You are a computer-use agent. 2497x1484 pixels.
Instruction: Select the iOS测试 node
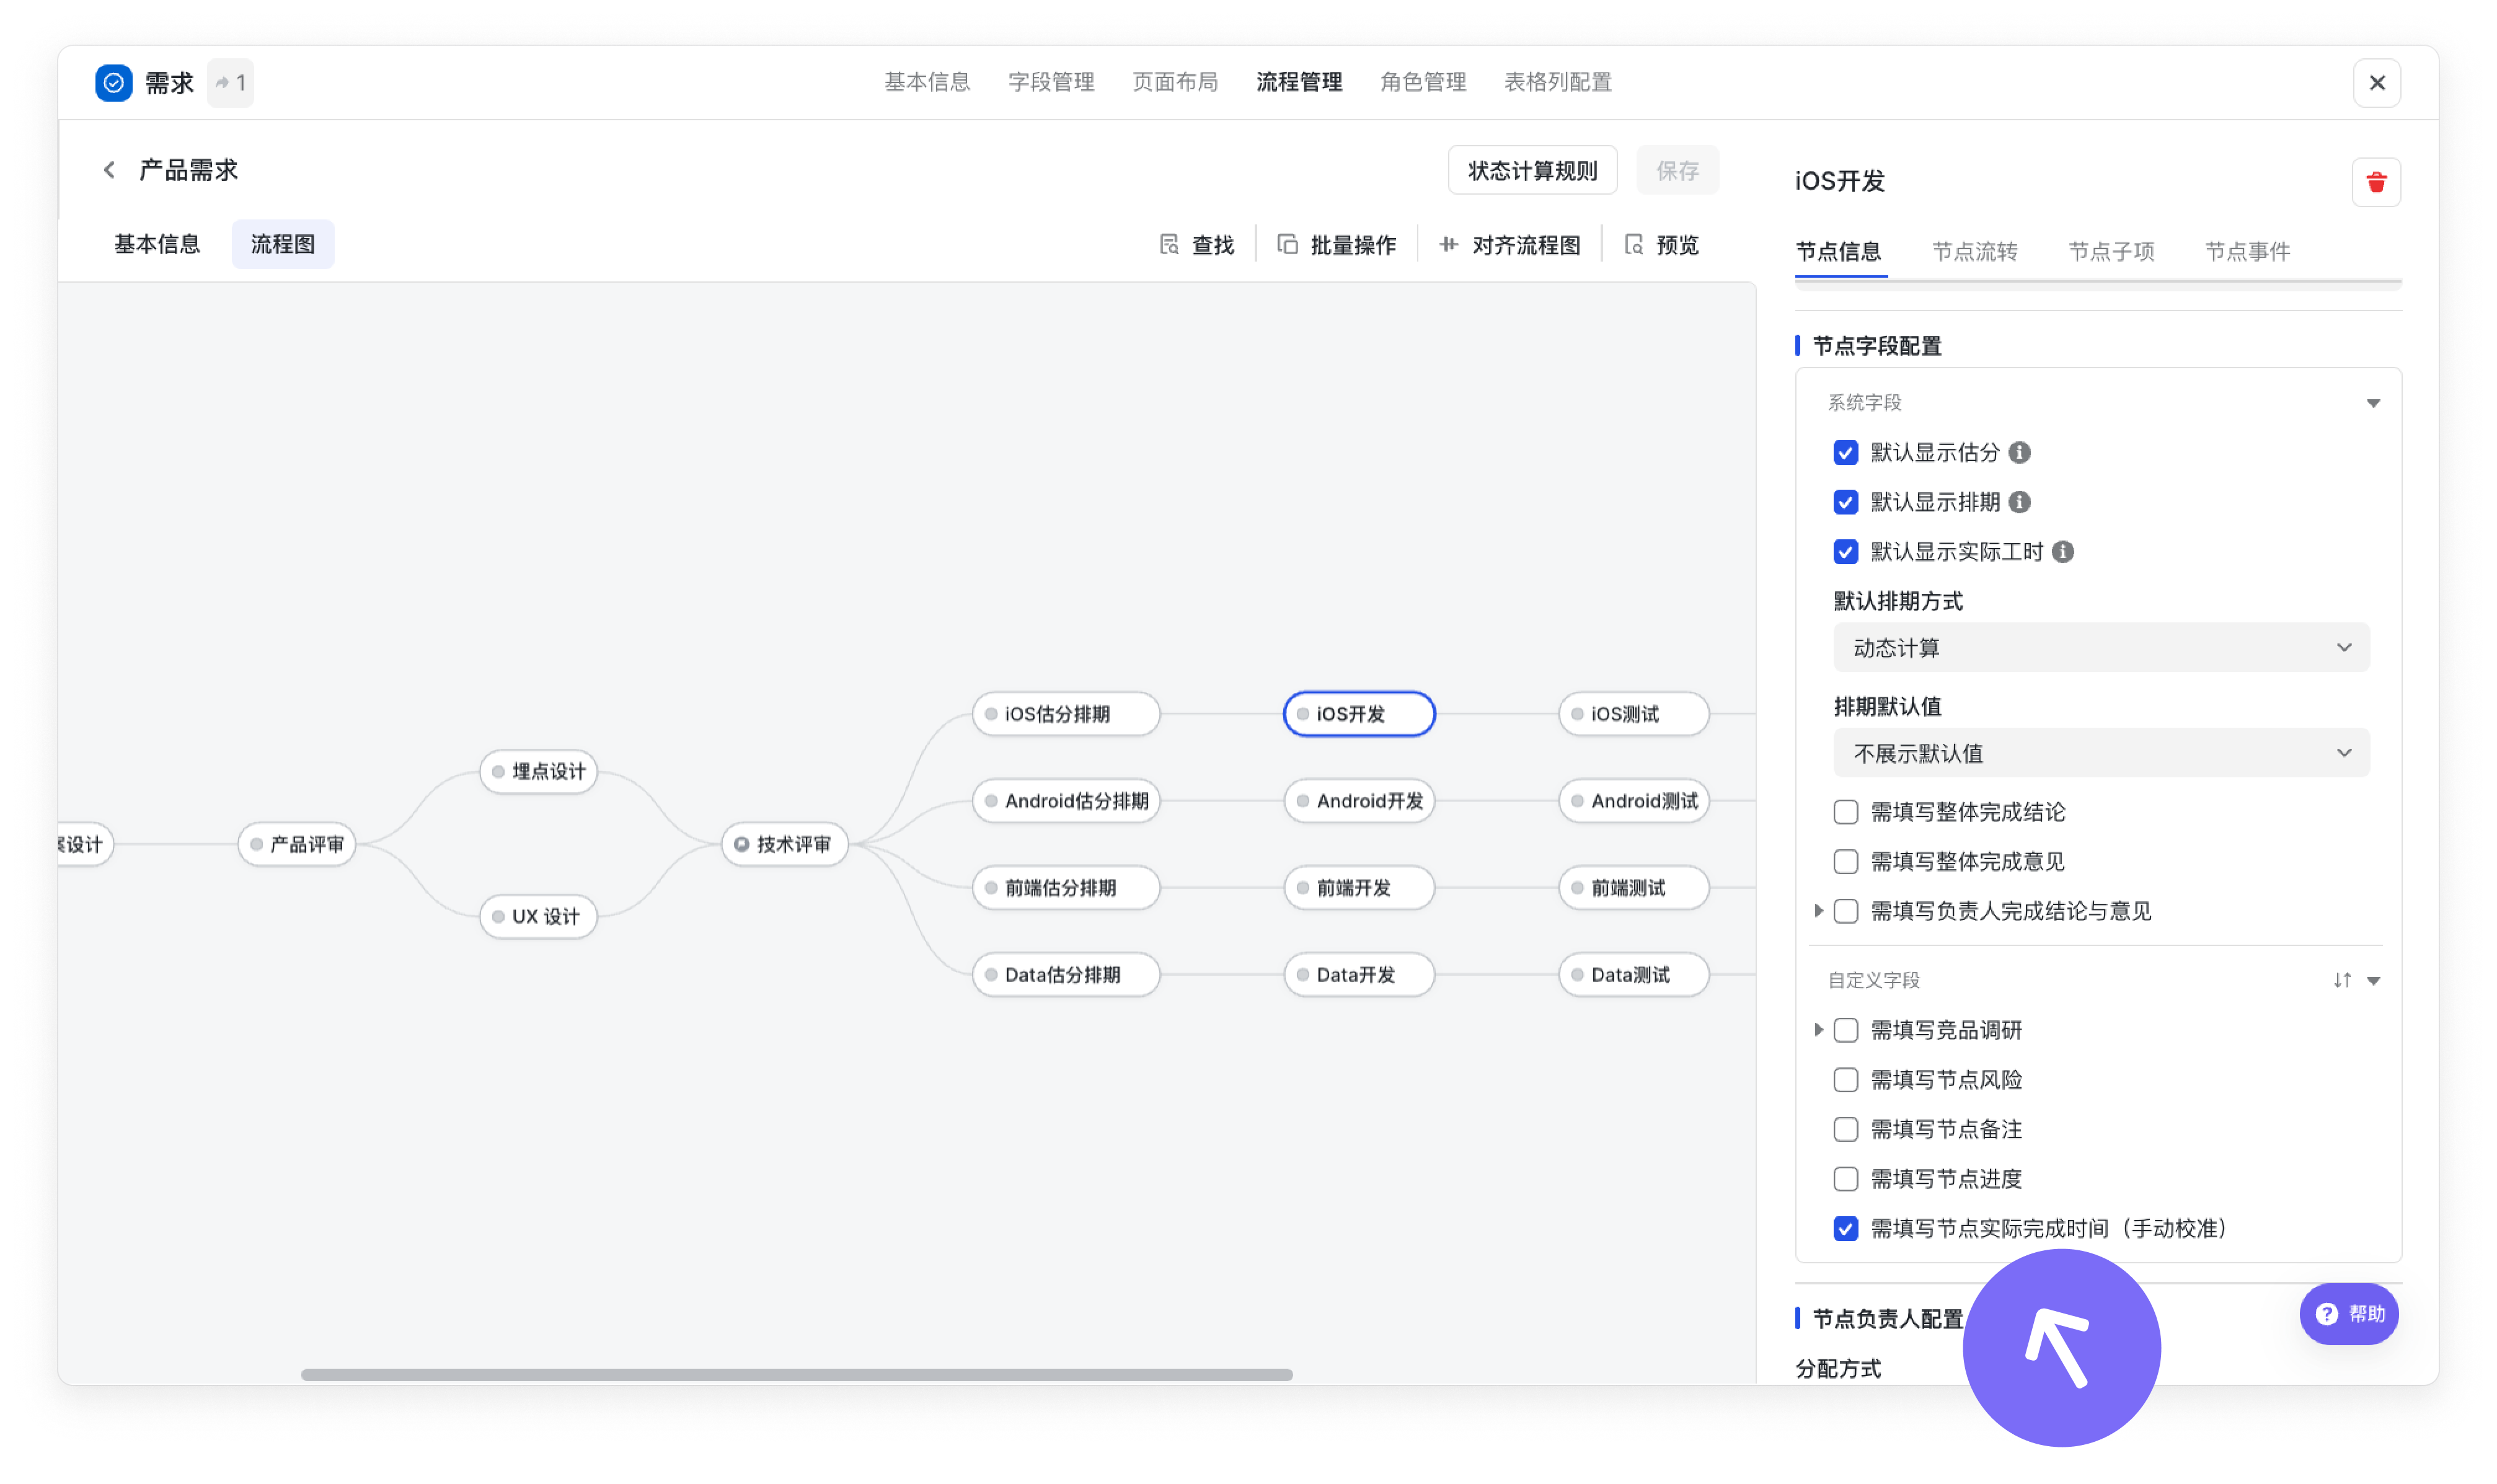click(x=1633, y=714)
